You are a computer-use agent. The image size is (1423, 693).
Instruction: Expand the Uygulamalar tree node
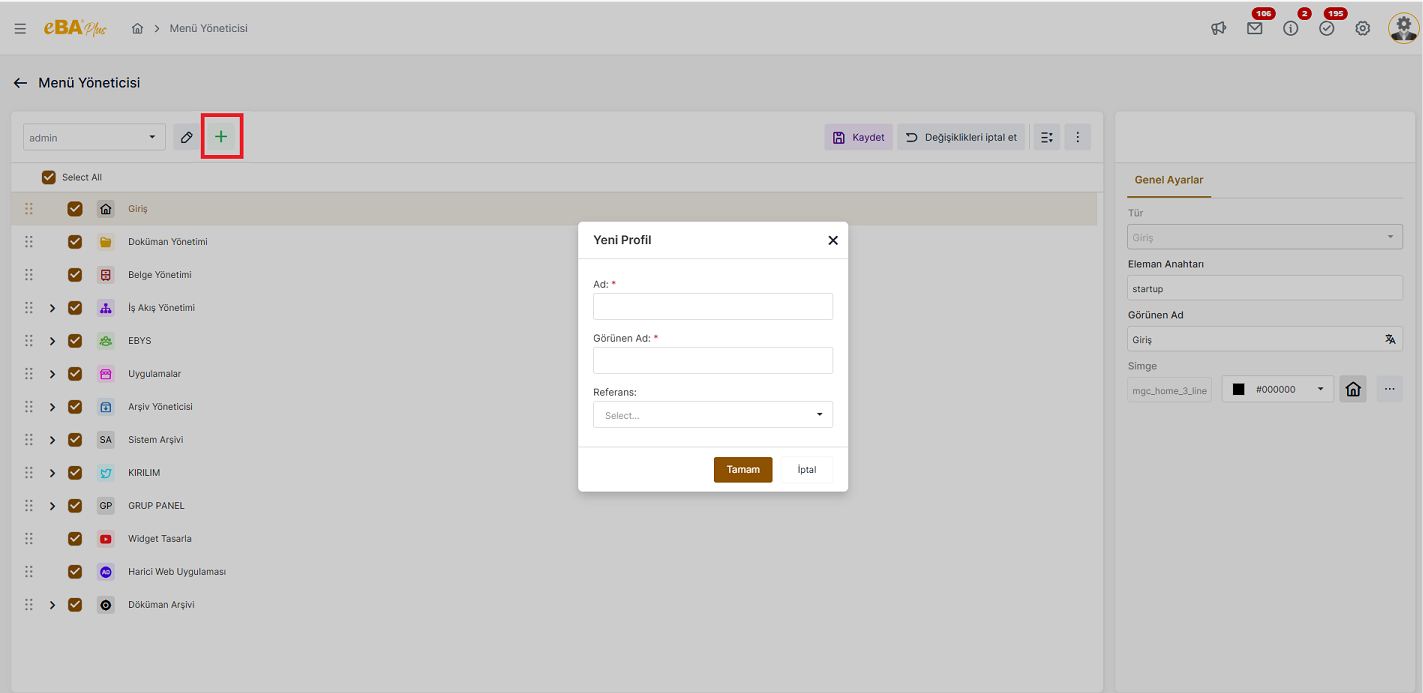tap(52, 374)
